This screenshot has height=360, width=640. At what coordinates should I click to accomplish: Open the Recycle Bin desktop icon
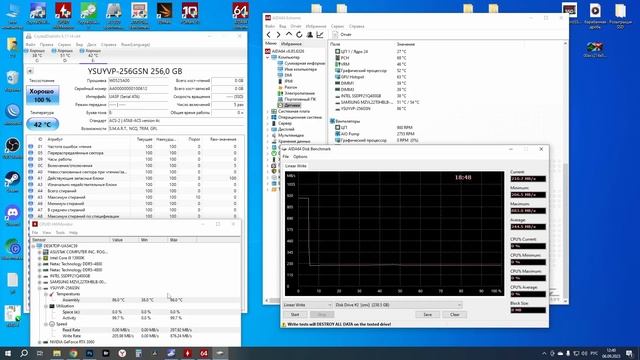click(x=13, y=80)
